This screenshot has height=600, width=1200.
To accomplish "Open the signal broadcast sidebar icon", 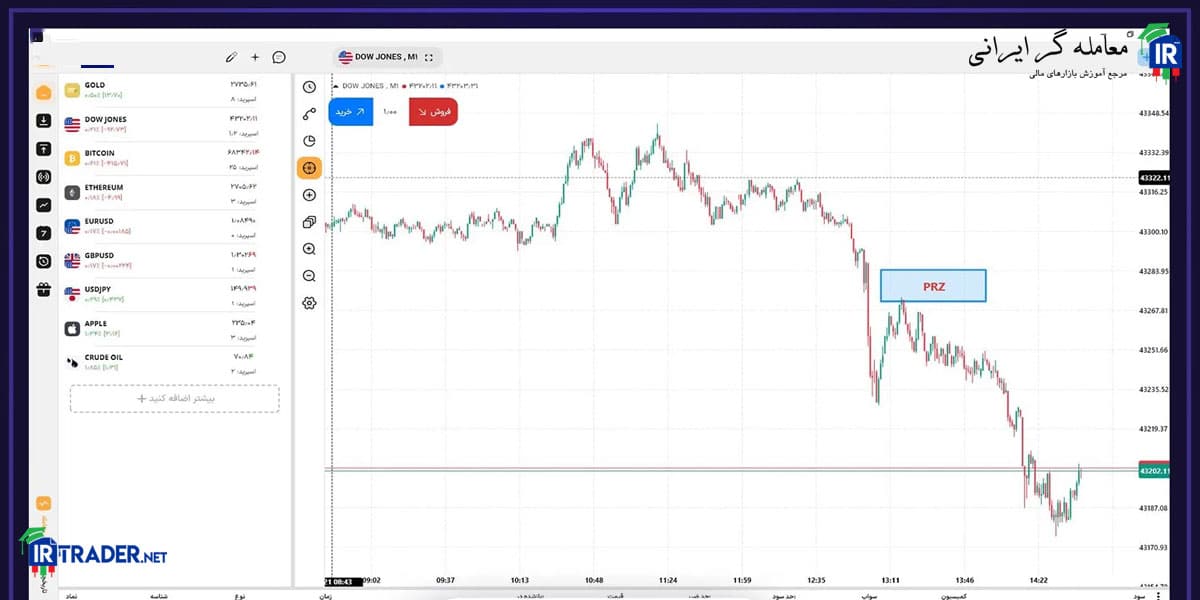I will point(44,177).
